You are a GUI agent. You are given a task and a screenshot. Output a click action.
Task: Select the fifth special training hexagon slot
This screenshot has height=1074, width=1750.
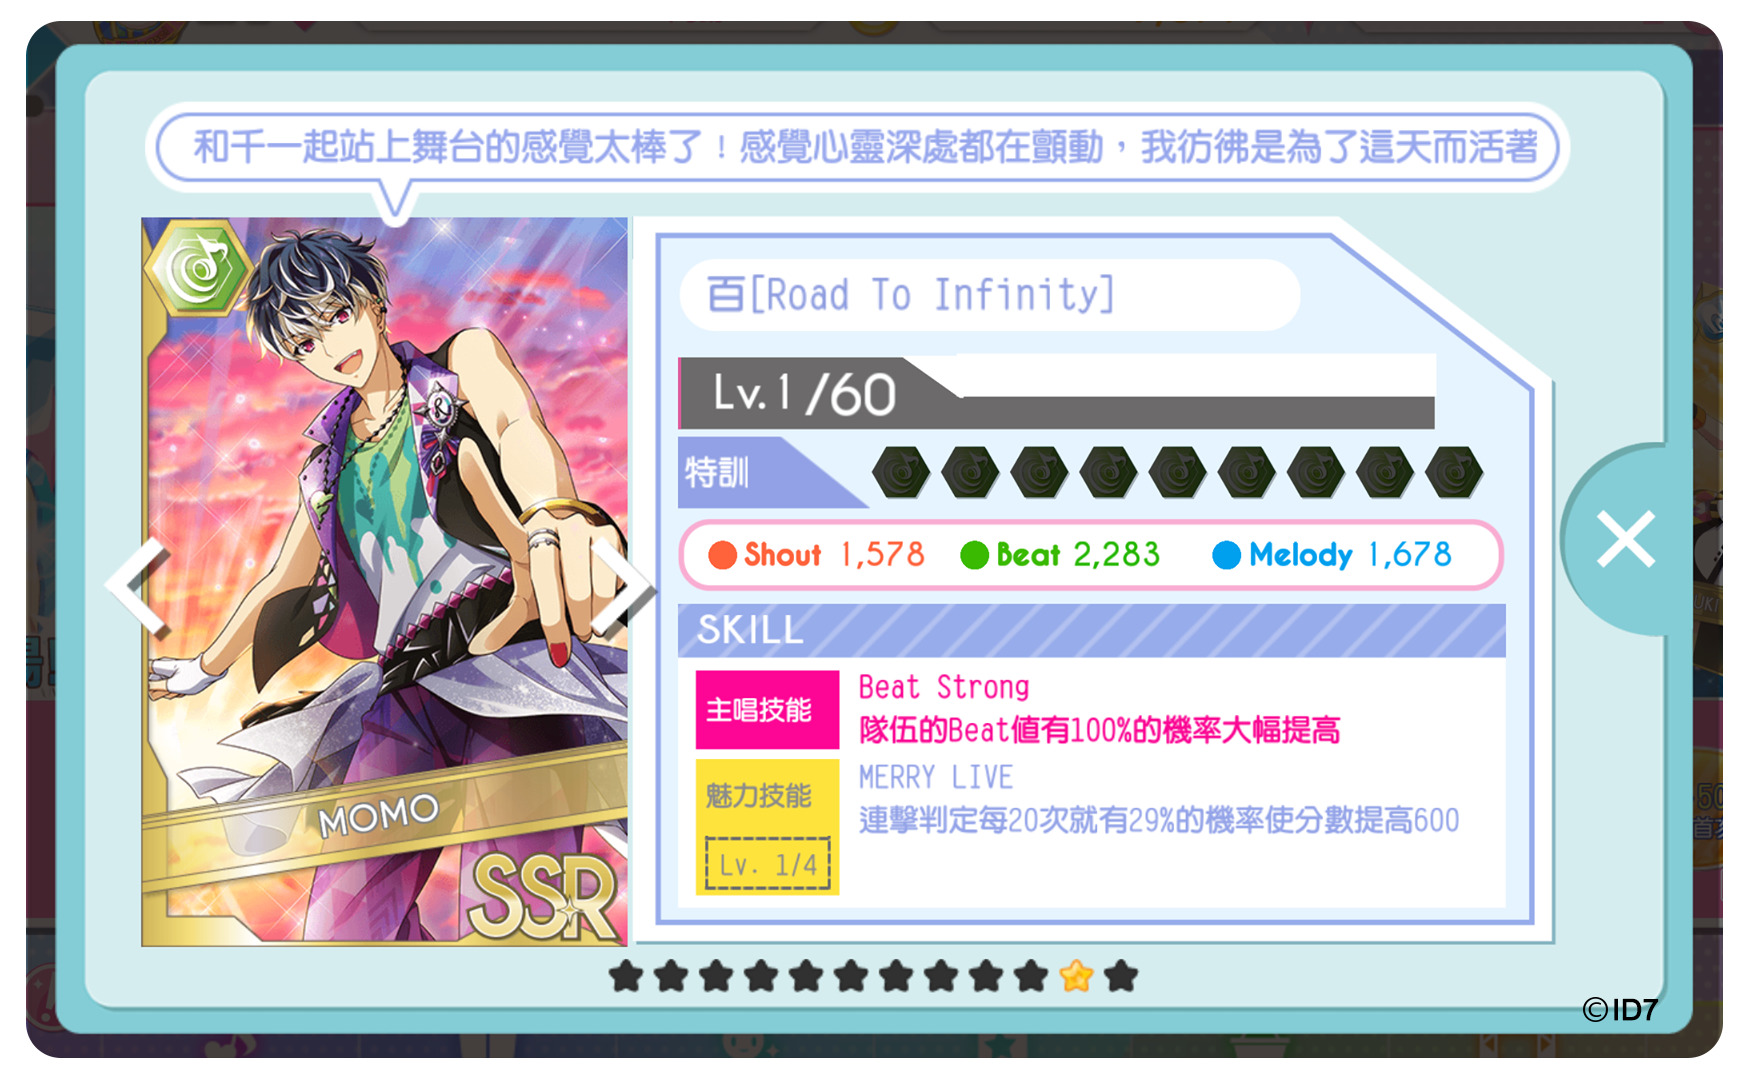tap(1178, 472)
